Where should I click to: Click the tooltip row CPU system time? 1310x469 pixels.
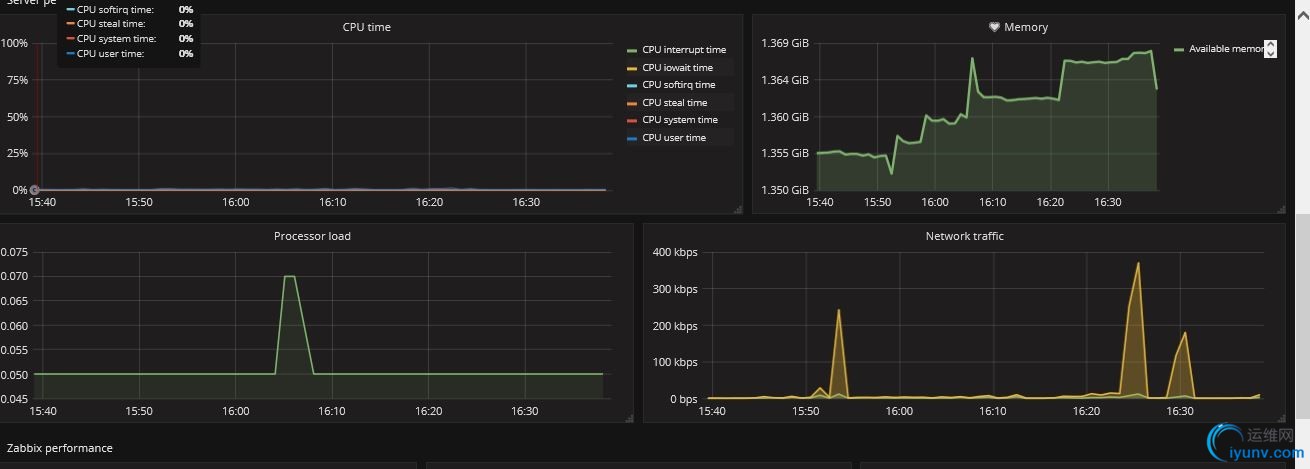tap(129, 38)
